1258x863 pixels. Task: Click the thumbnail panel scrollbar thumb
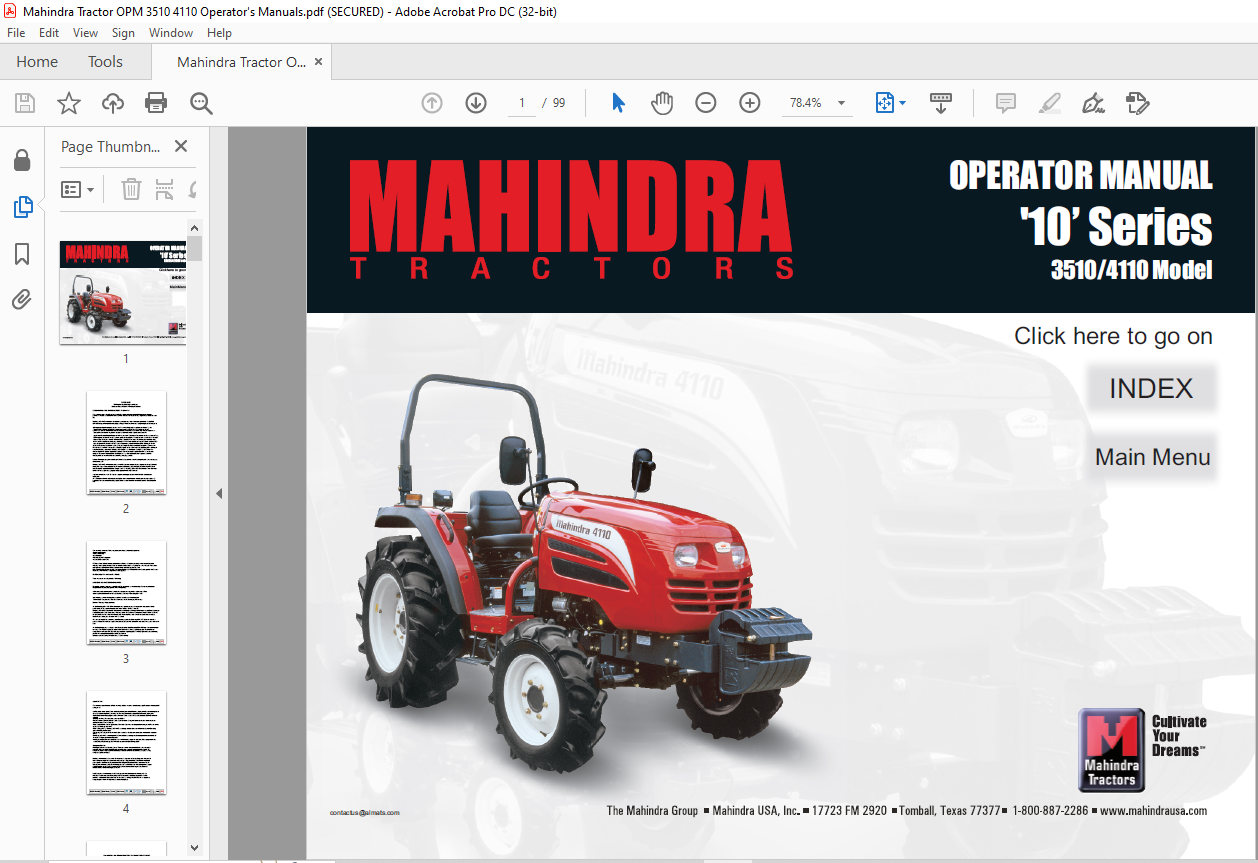[195, 248]
